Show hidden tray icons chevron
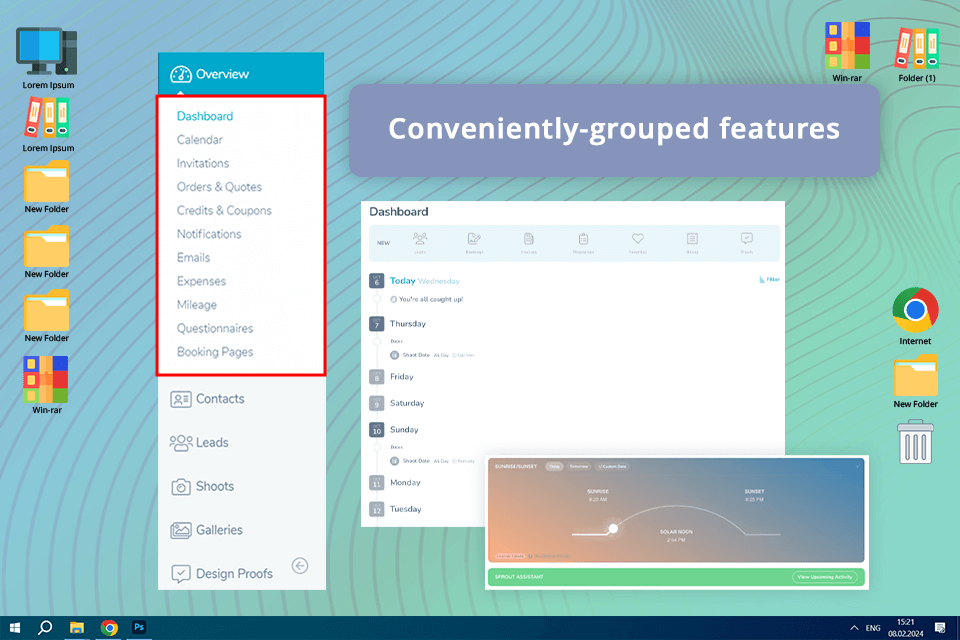This screenshot has width=960, height=640. pyautogui.click(x=854, y=628)
